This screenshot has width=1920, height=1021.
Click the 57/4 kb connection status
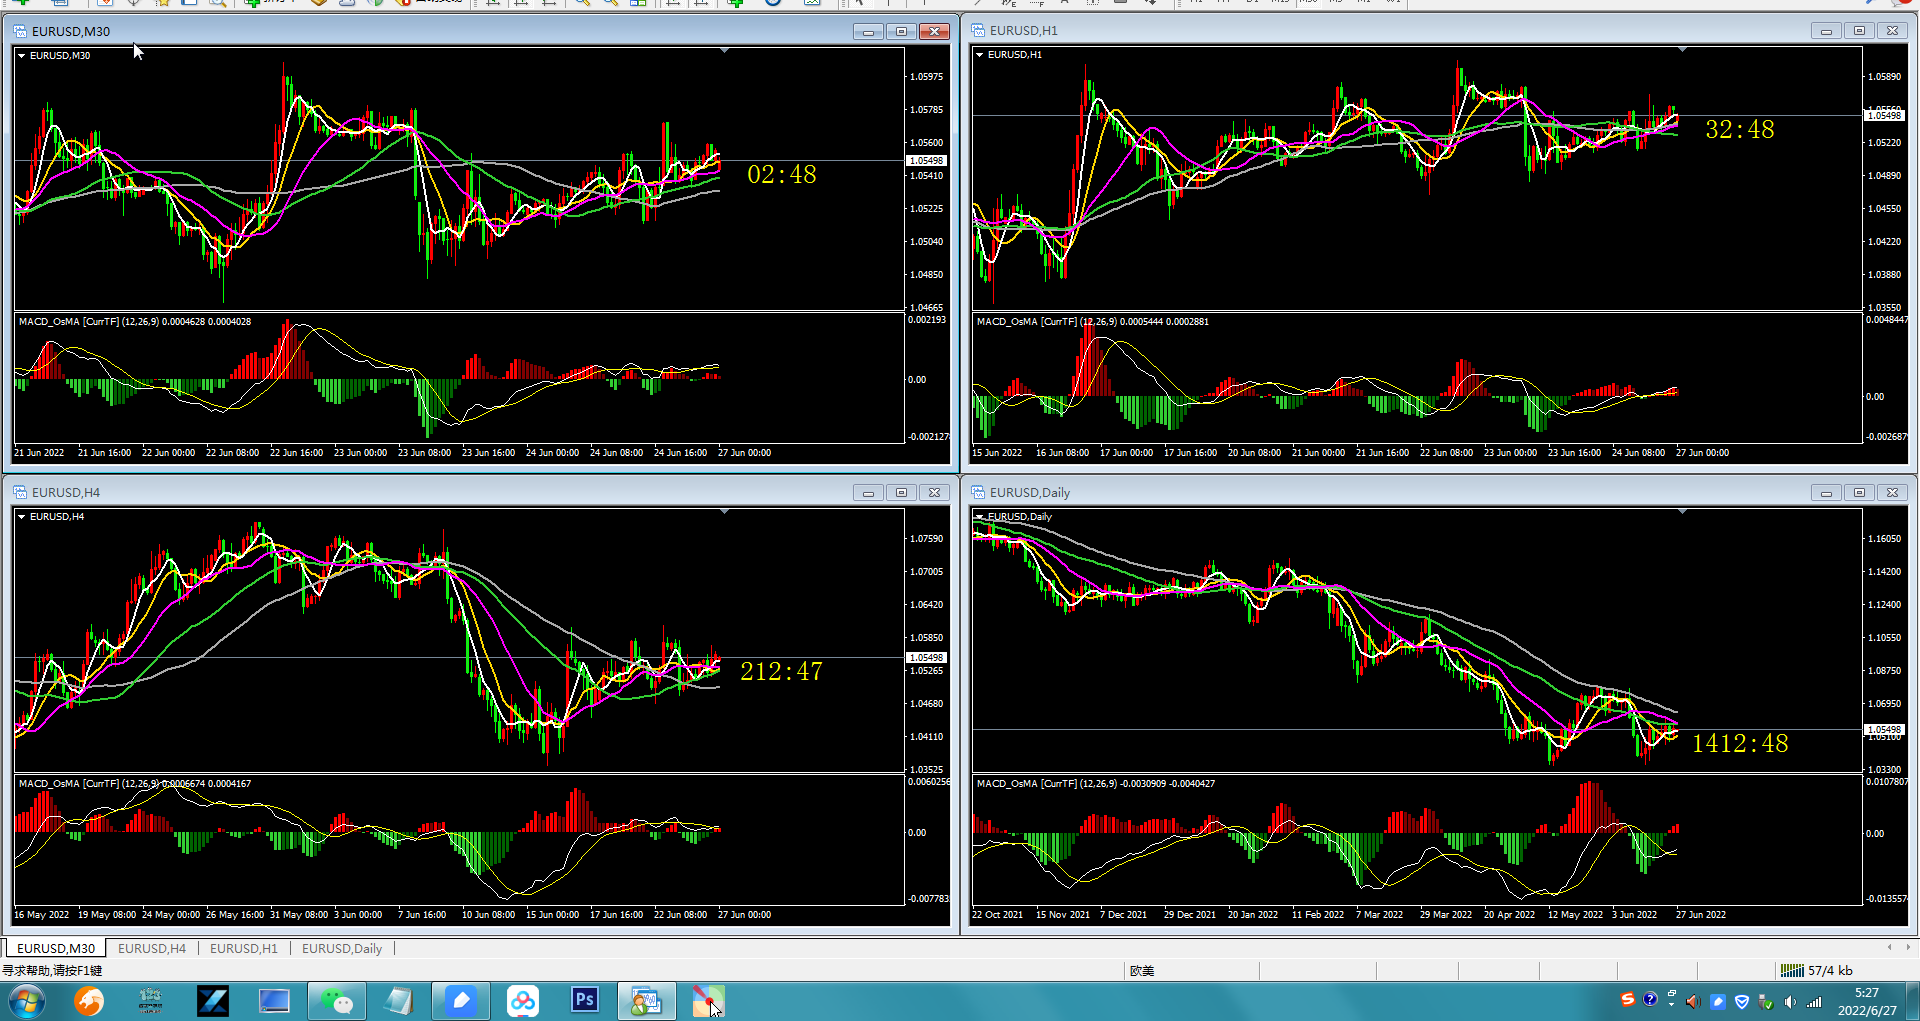[x=1817, y=970]
